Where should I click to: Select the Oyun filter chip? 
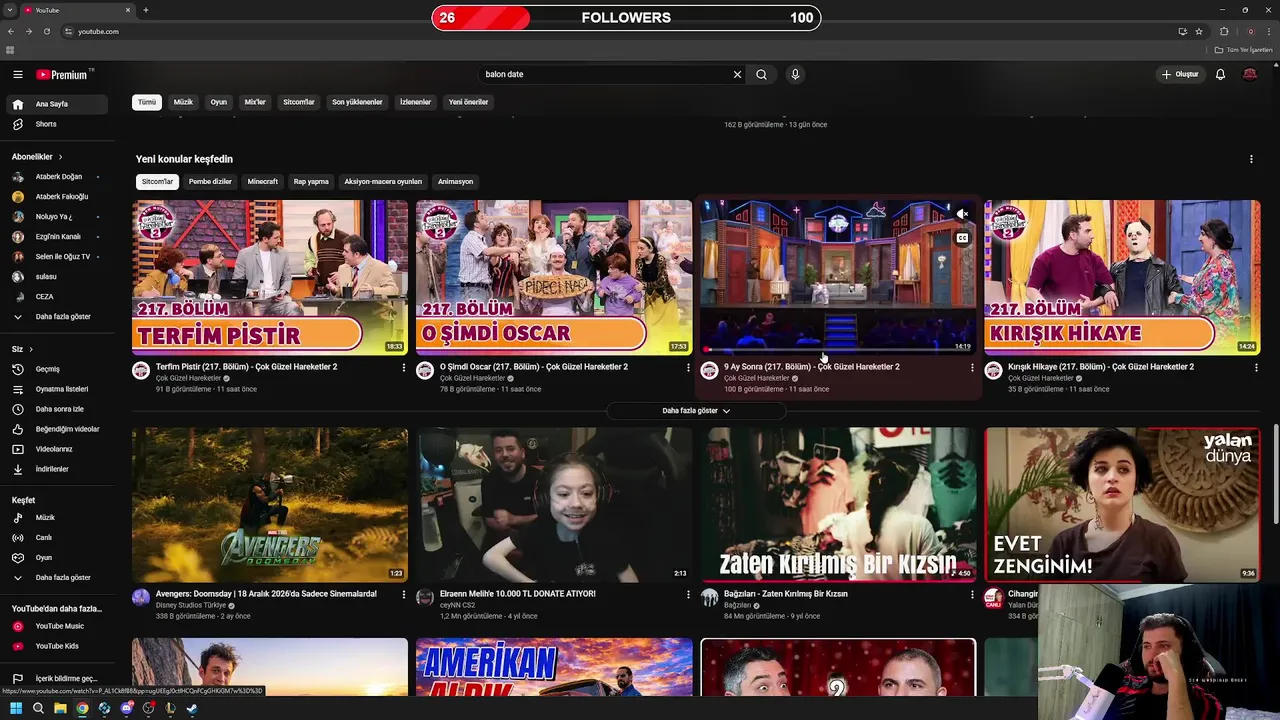click(x=218, y=102)
